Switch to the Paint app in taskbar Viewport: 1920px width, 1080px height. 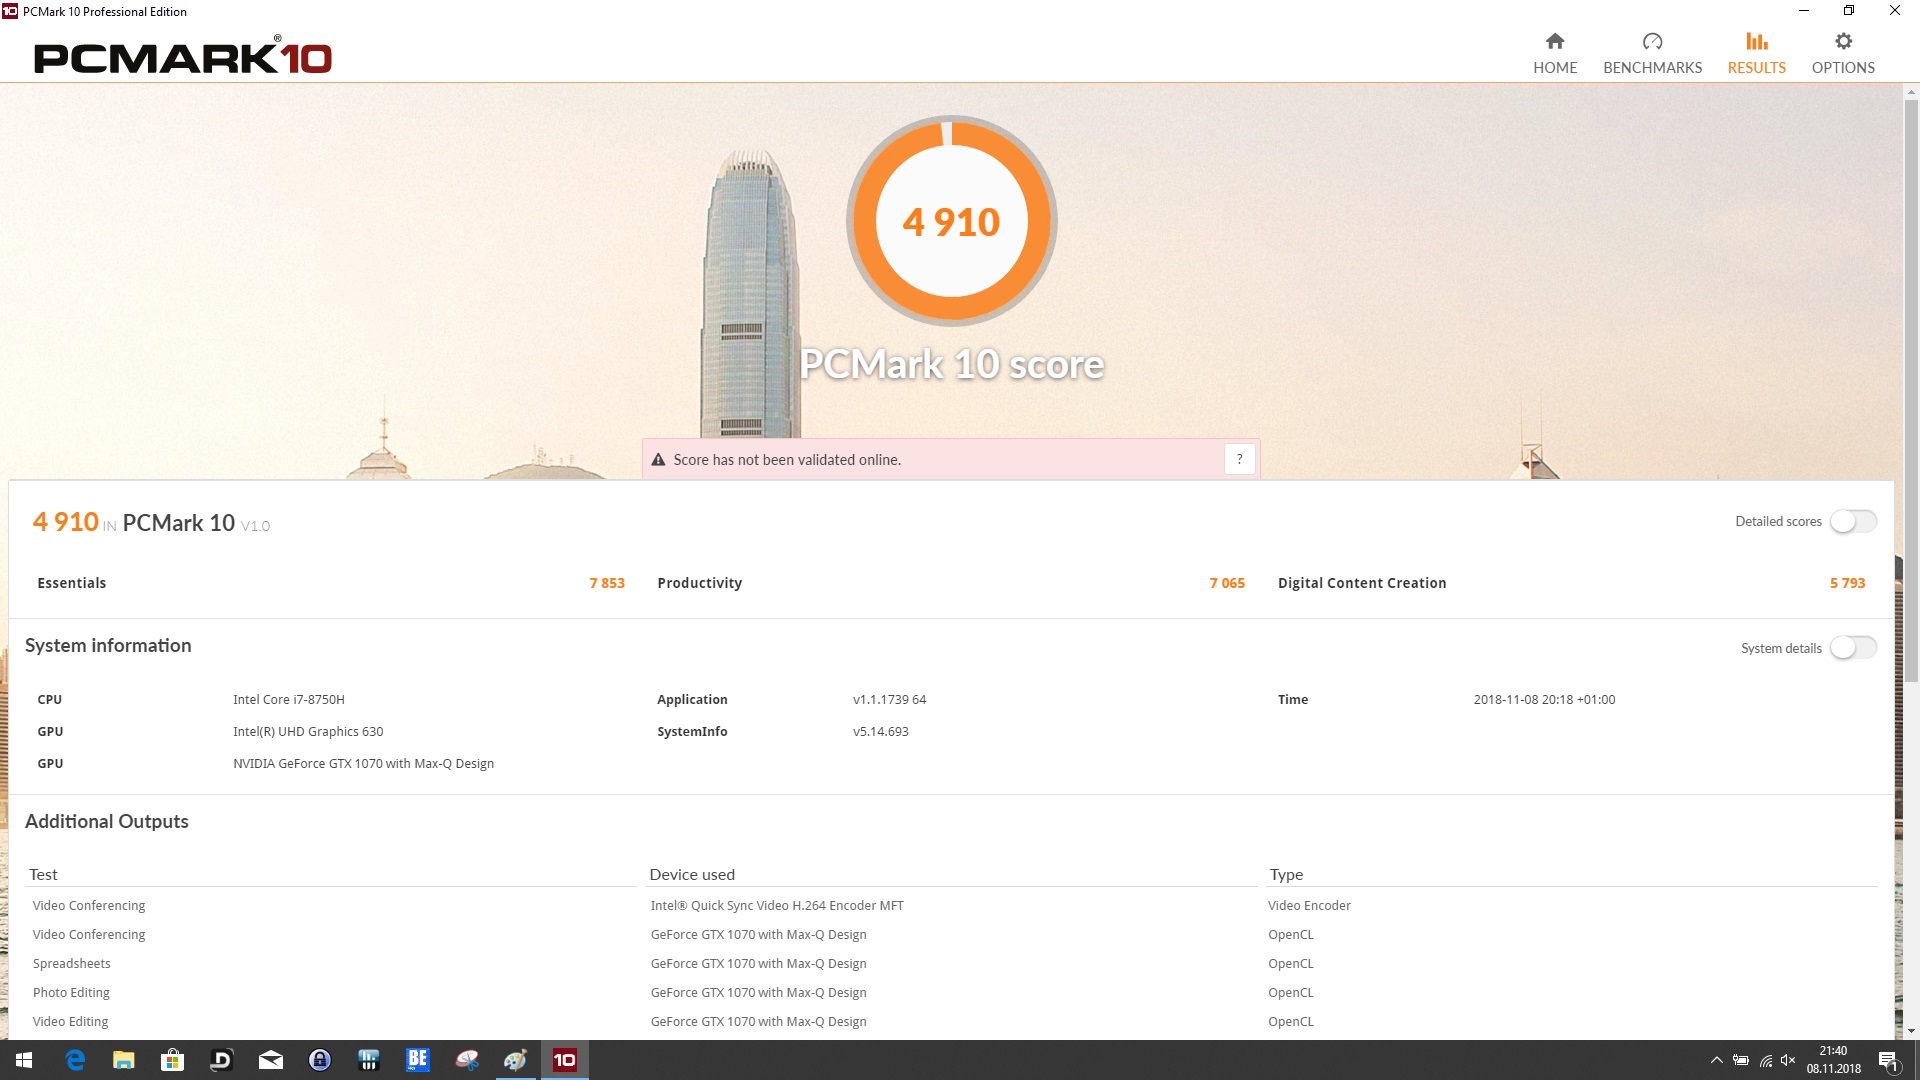(516, 1060)
